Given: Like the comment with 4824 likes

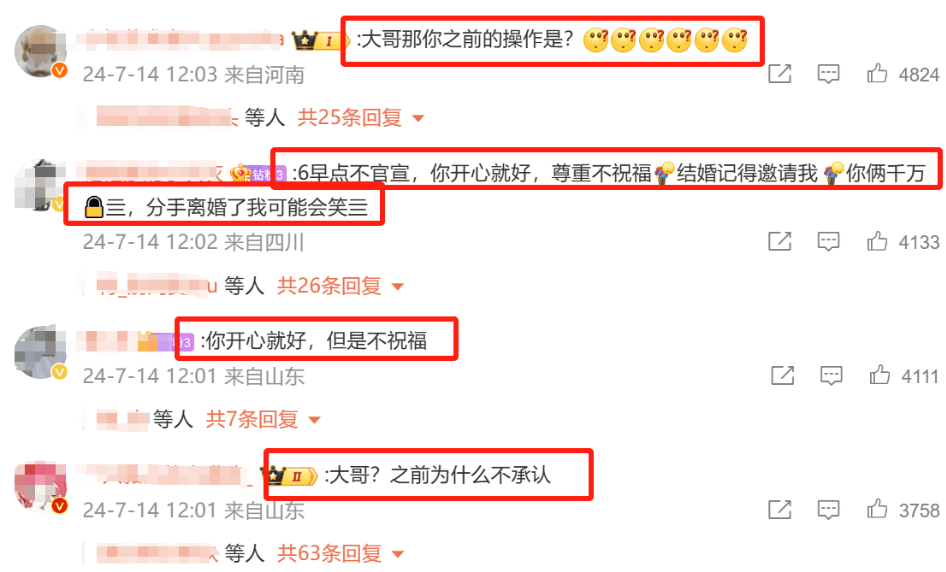Looking at the screenshot, I should pos(877,74).
